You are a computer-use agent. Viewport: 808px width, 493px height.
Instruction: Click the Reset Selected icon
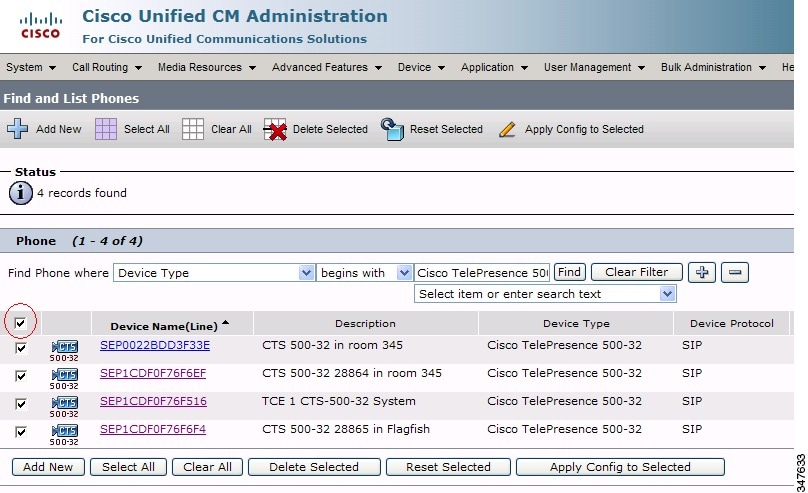392,129
